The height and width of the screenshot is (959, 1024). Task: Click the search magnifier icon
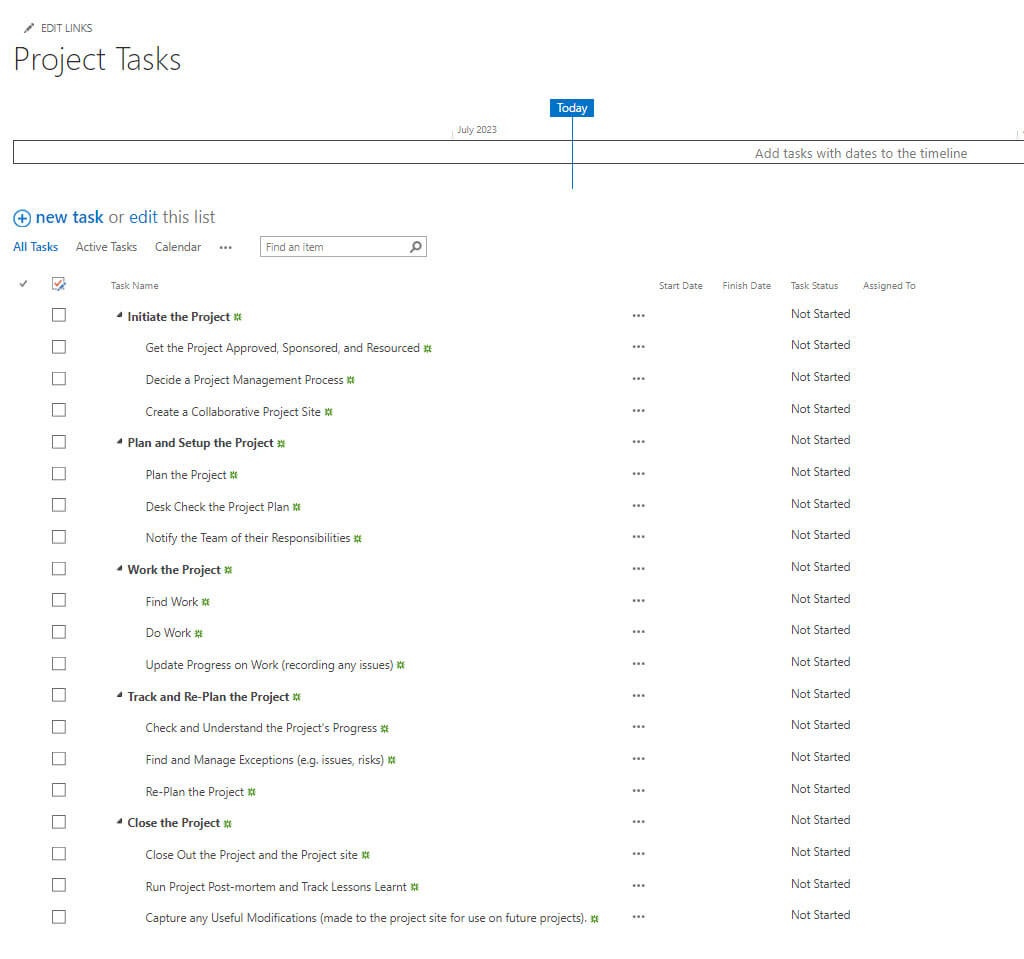pyautogui.click(x=416, y=247)
